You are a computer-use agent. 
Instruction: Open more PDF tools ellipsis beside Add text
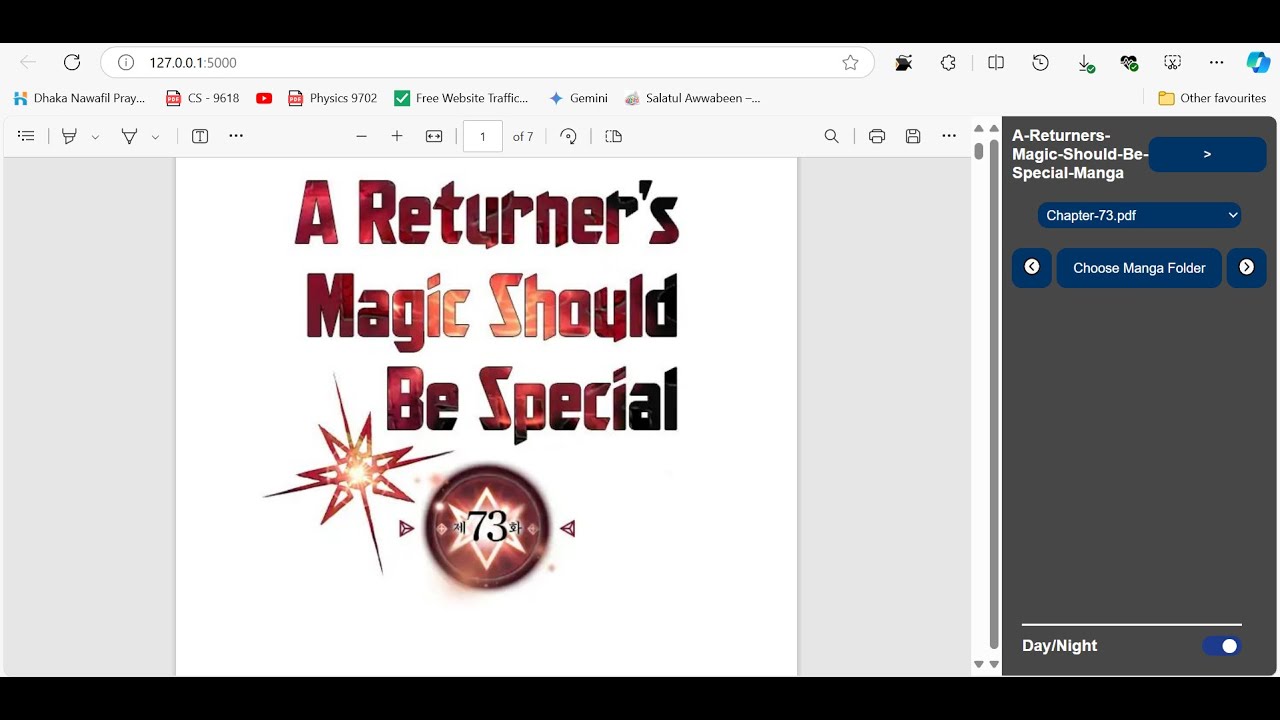[x=236, y=136]
